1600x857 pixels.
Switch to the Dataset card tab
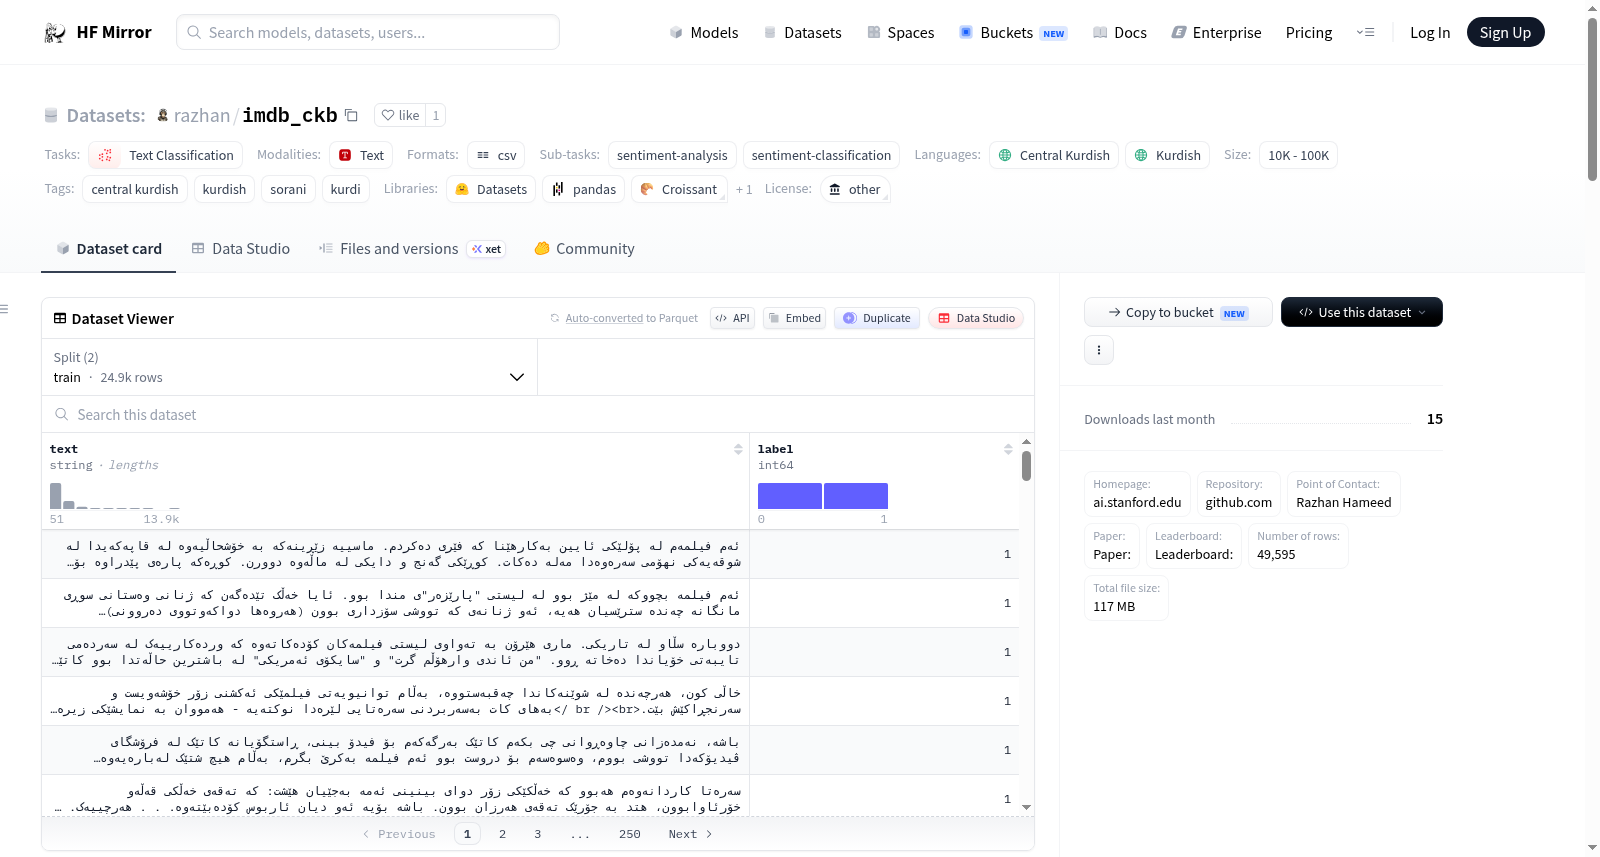pos(109,249)
